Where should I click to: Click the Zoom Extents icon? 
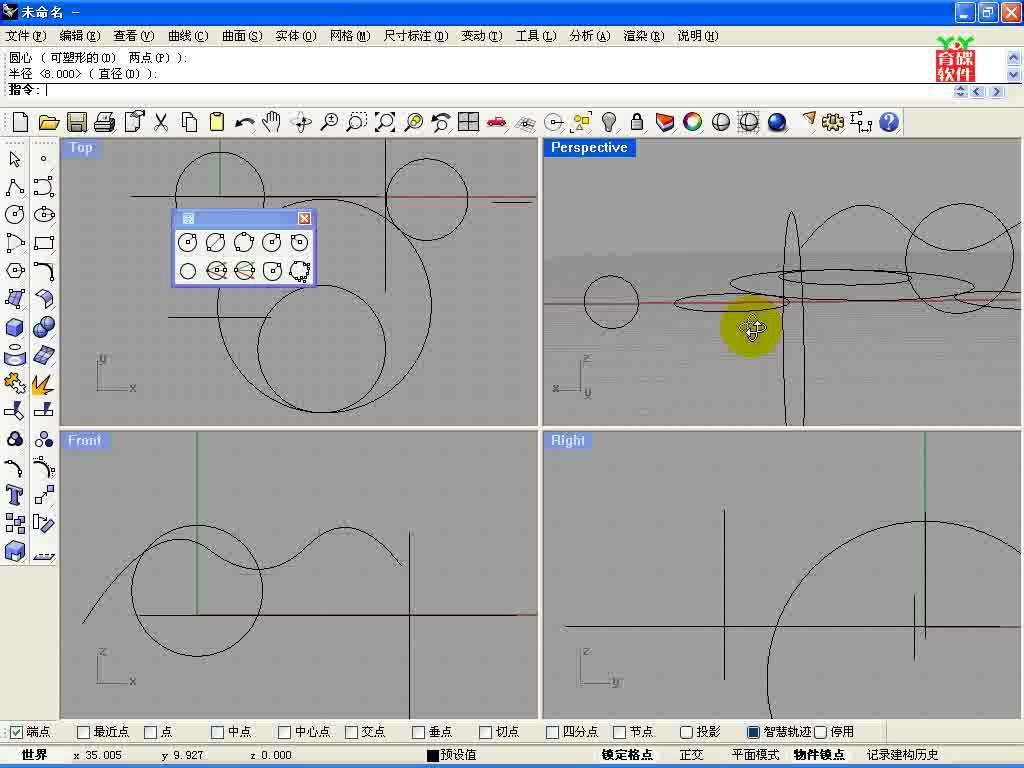(x=385, y=122)
